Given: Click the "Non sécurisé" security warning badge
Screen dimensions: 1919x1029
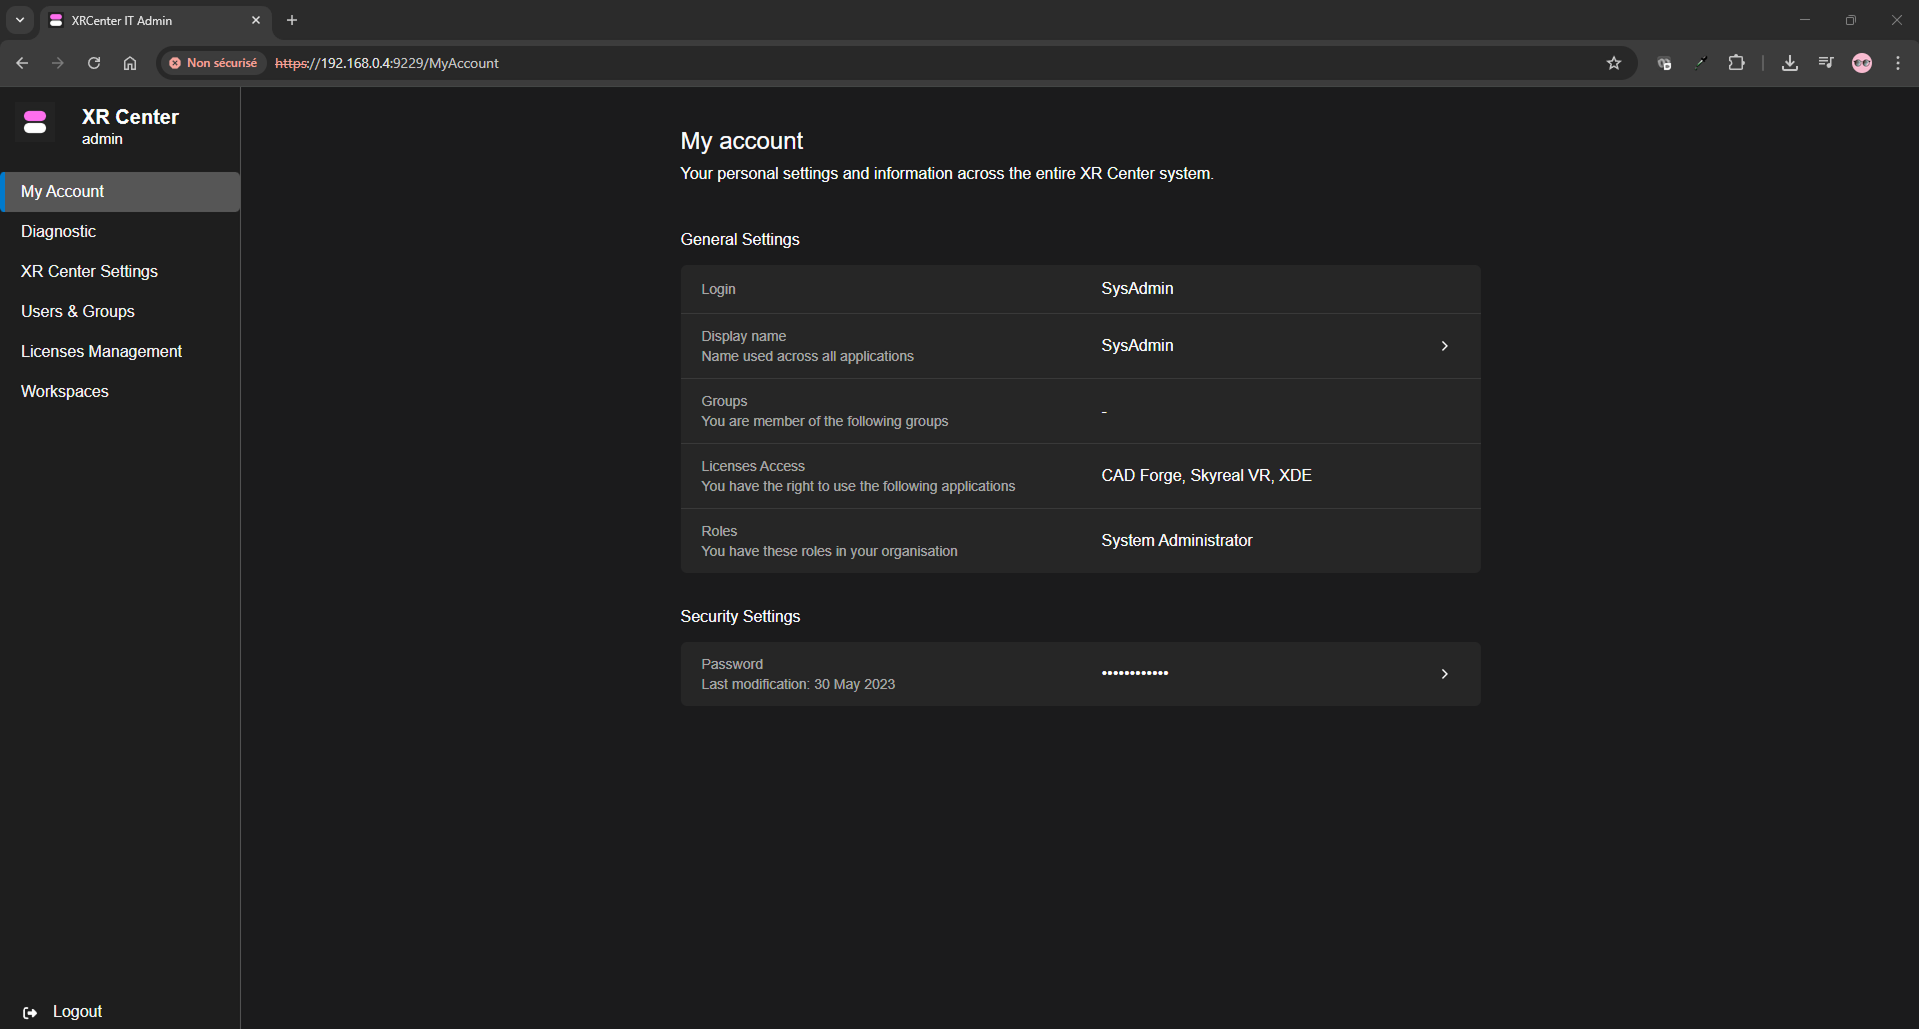Looking at the screenshot, I should 213,63.
